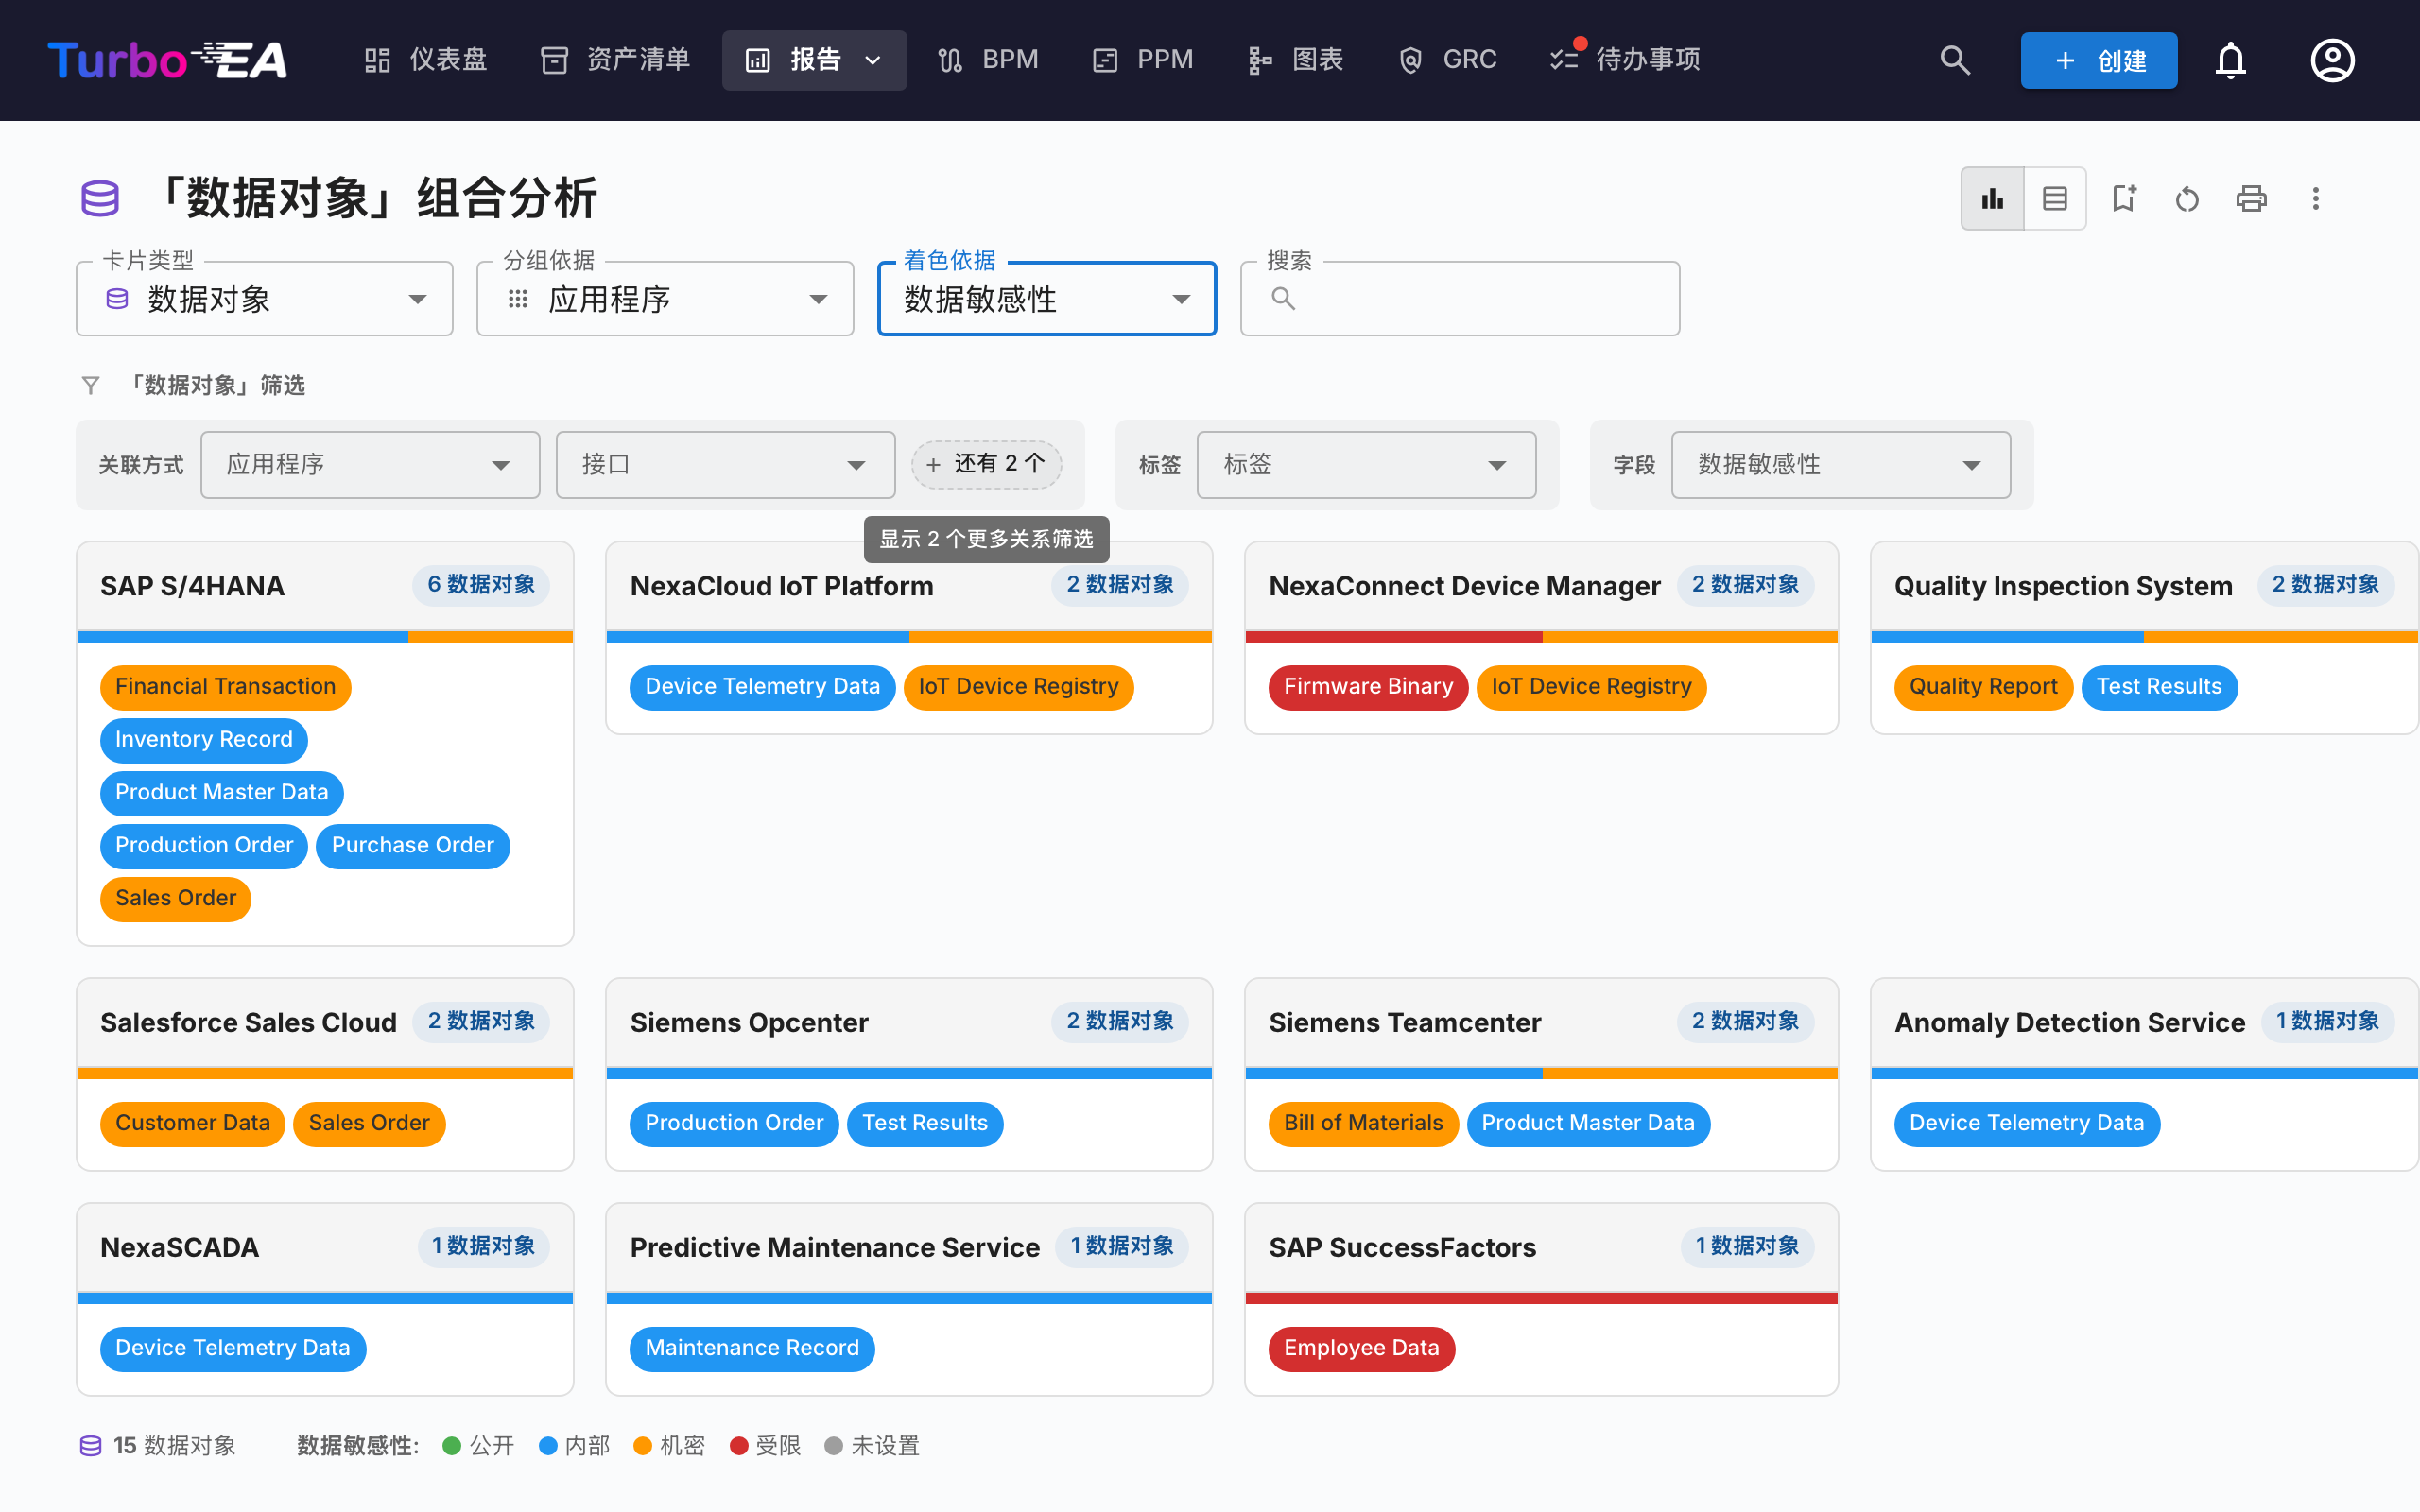This screenshot has height=1512, width=2420.
Task: Click 还有 2 个 more filters chip
Action: pyautogui.click(x=986, y=464)
